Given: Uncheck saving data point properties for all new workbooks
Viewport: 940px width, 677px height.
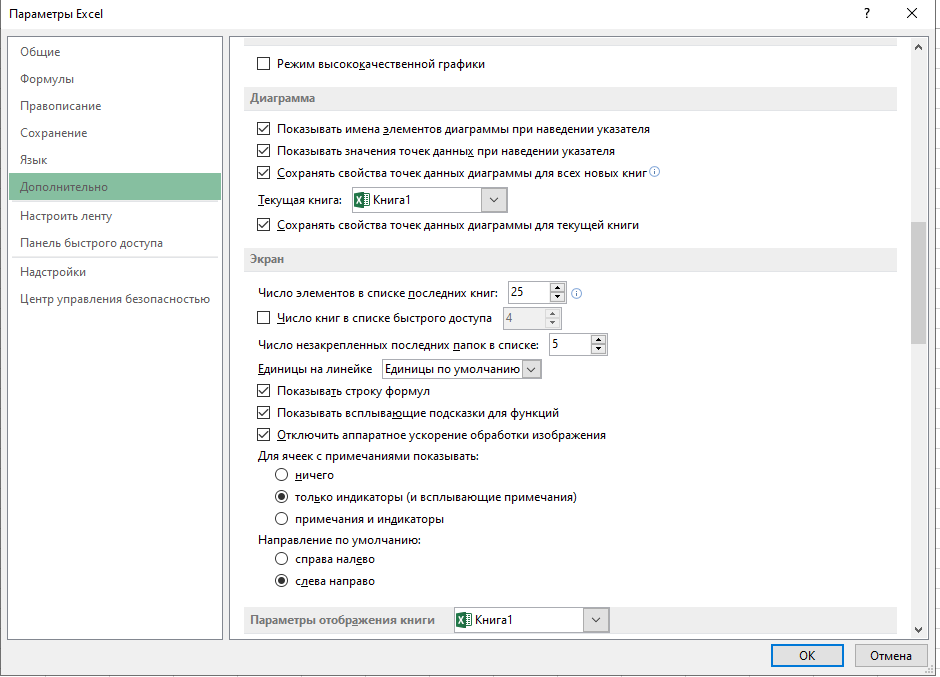Looking at the screenshot, I should 263,173.
